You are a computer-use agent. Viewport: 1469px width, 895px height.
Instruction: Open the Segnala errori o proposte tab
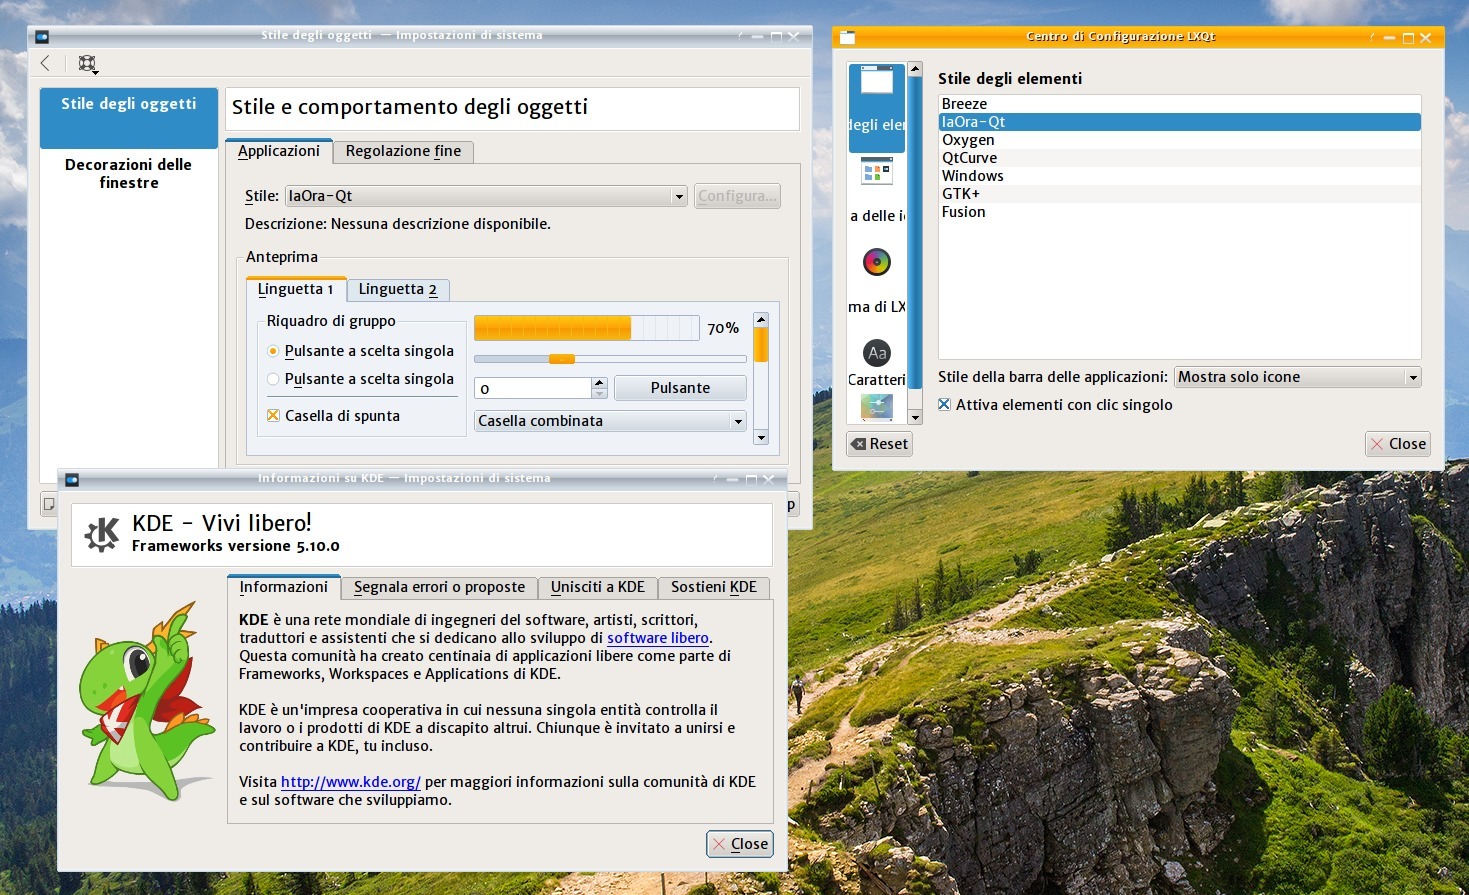coord(439,587)
